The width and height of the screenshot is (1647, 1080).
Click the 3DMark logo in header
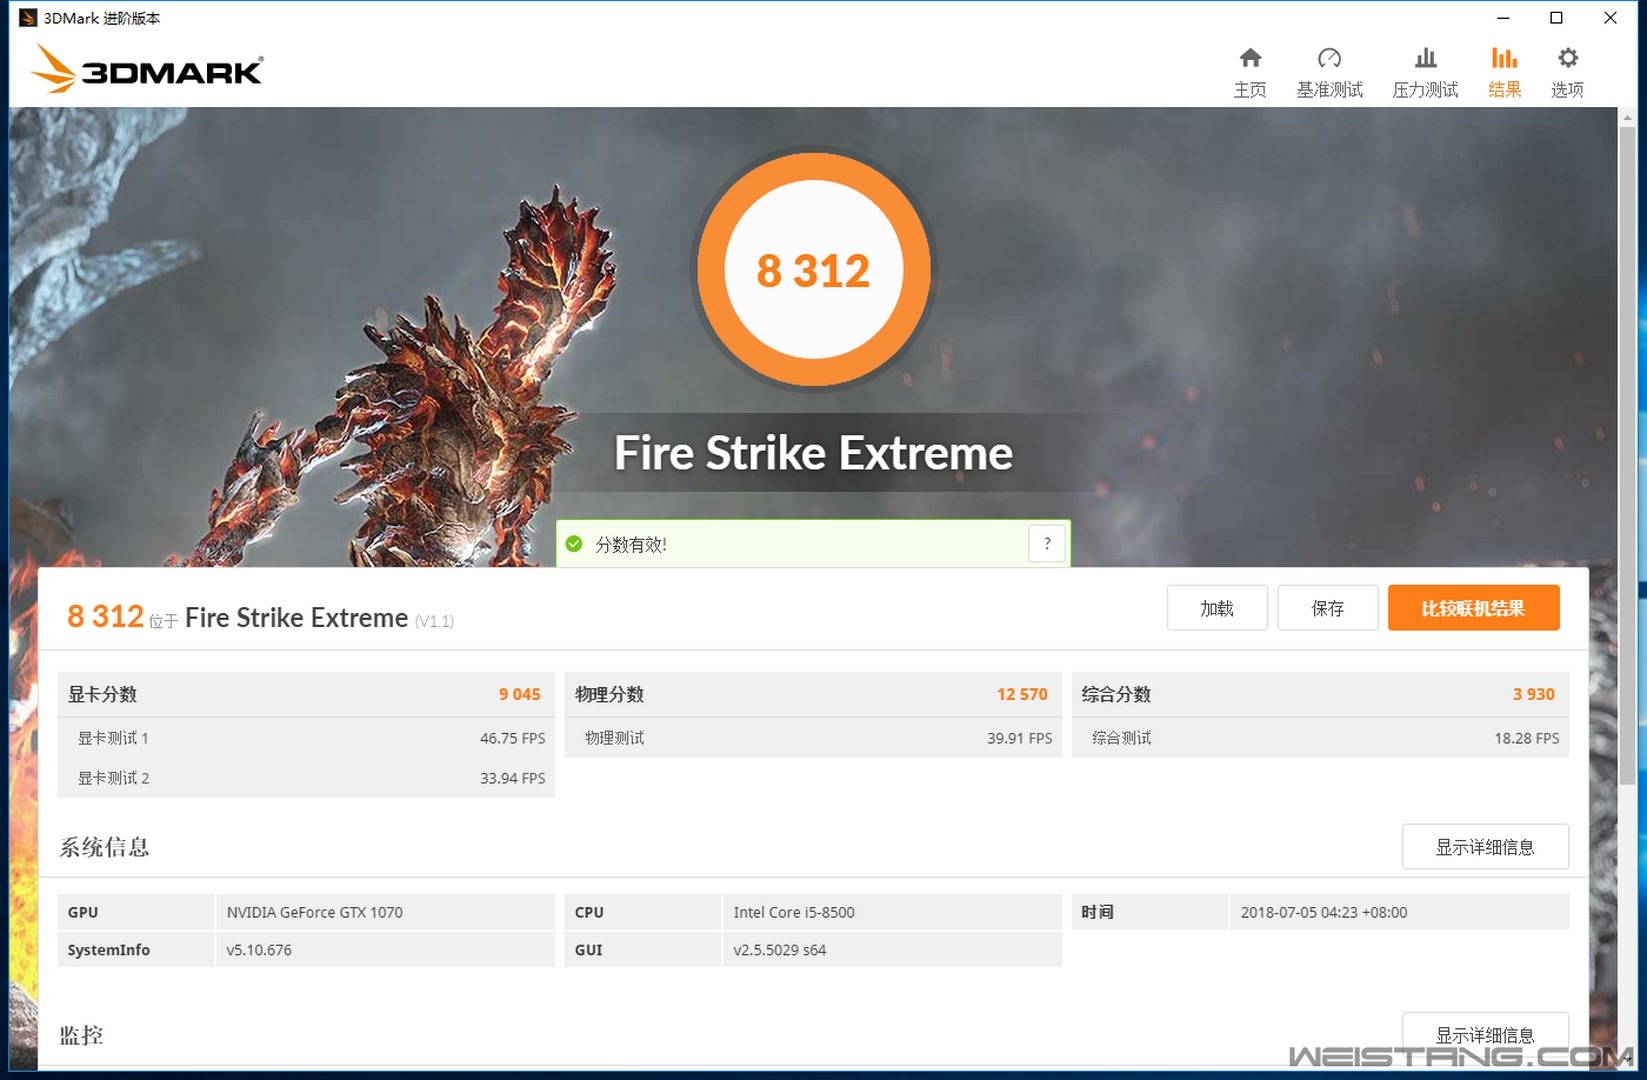(147, 70)
